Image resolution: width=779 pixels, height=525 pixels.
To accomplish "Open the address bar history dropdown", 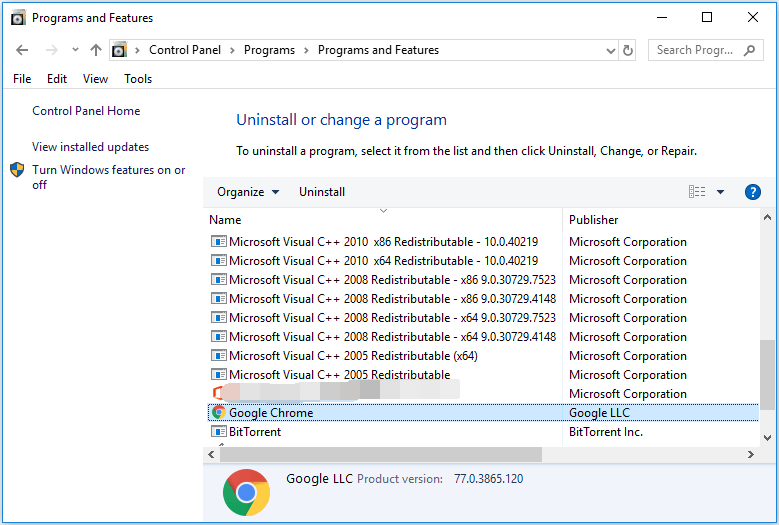I will (x=611, y=51).
